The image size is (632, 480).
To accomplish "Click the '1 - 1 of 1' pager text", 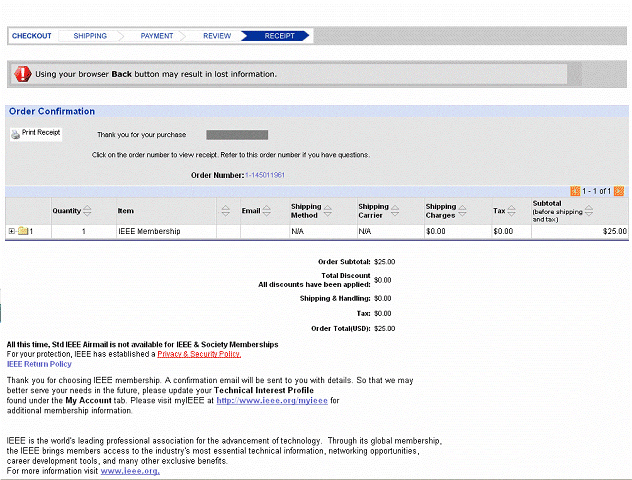I will point(597,191).
